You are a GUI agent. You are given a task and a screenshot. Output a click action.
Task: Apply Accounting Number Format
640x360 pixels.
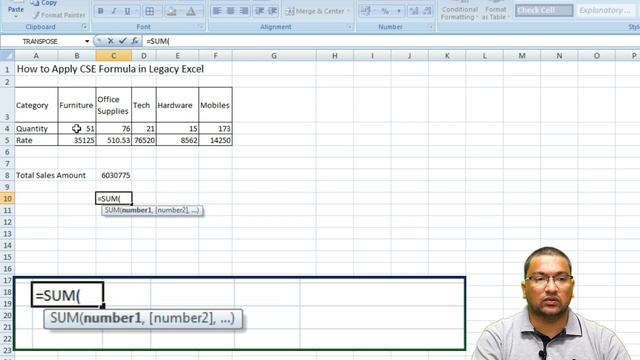(x=365, y=11)
